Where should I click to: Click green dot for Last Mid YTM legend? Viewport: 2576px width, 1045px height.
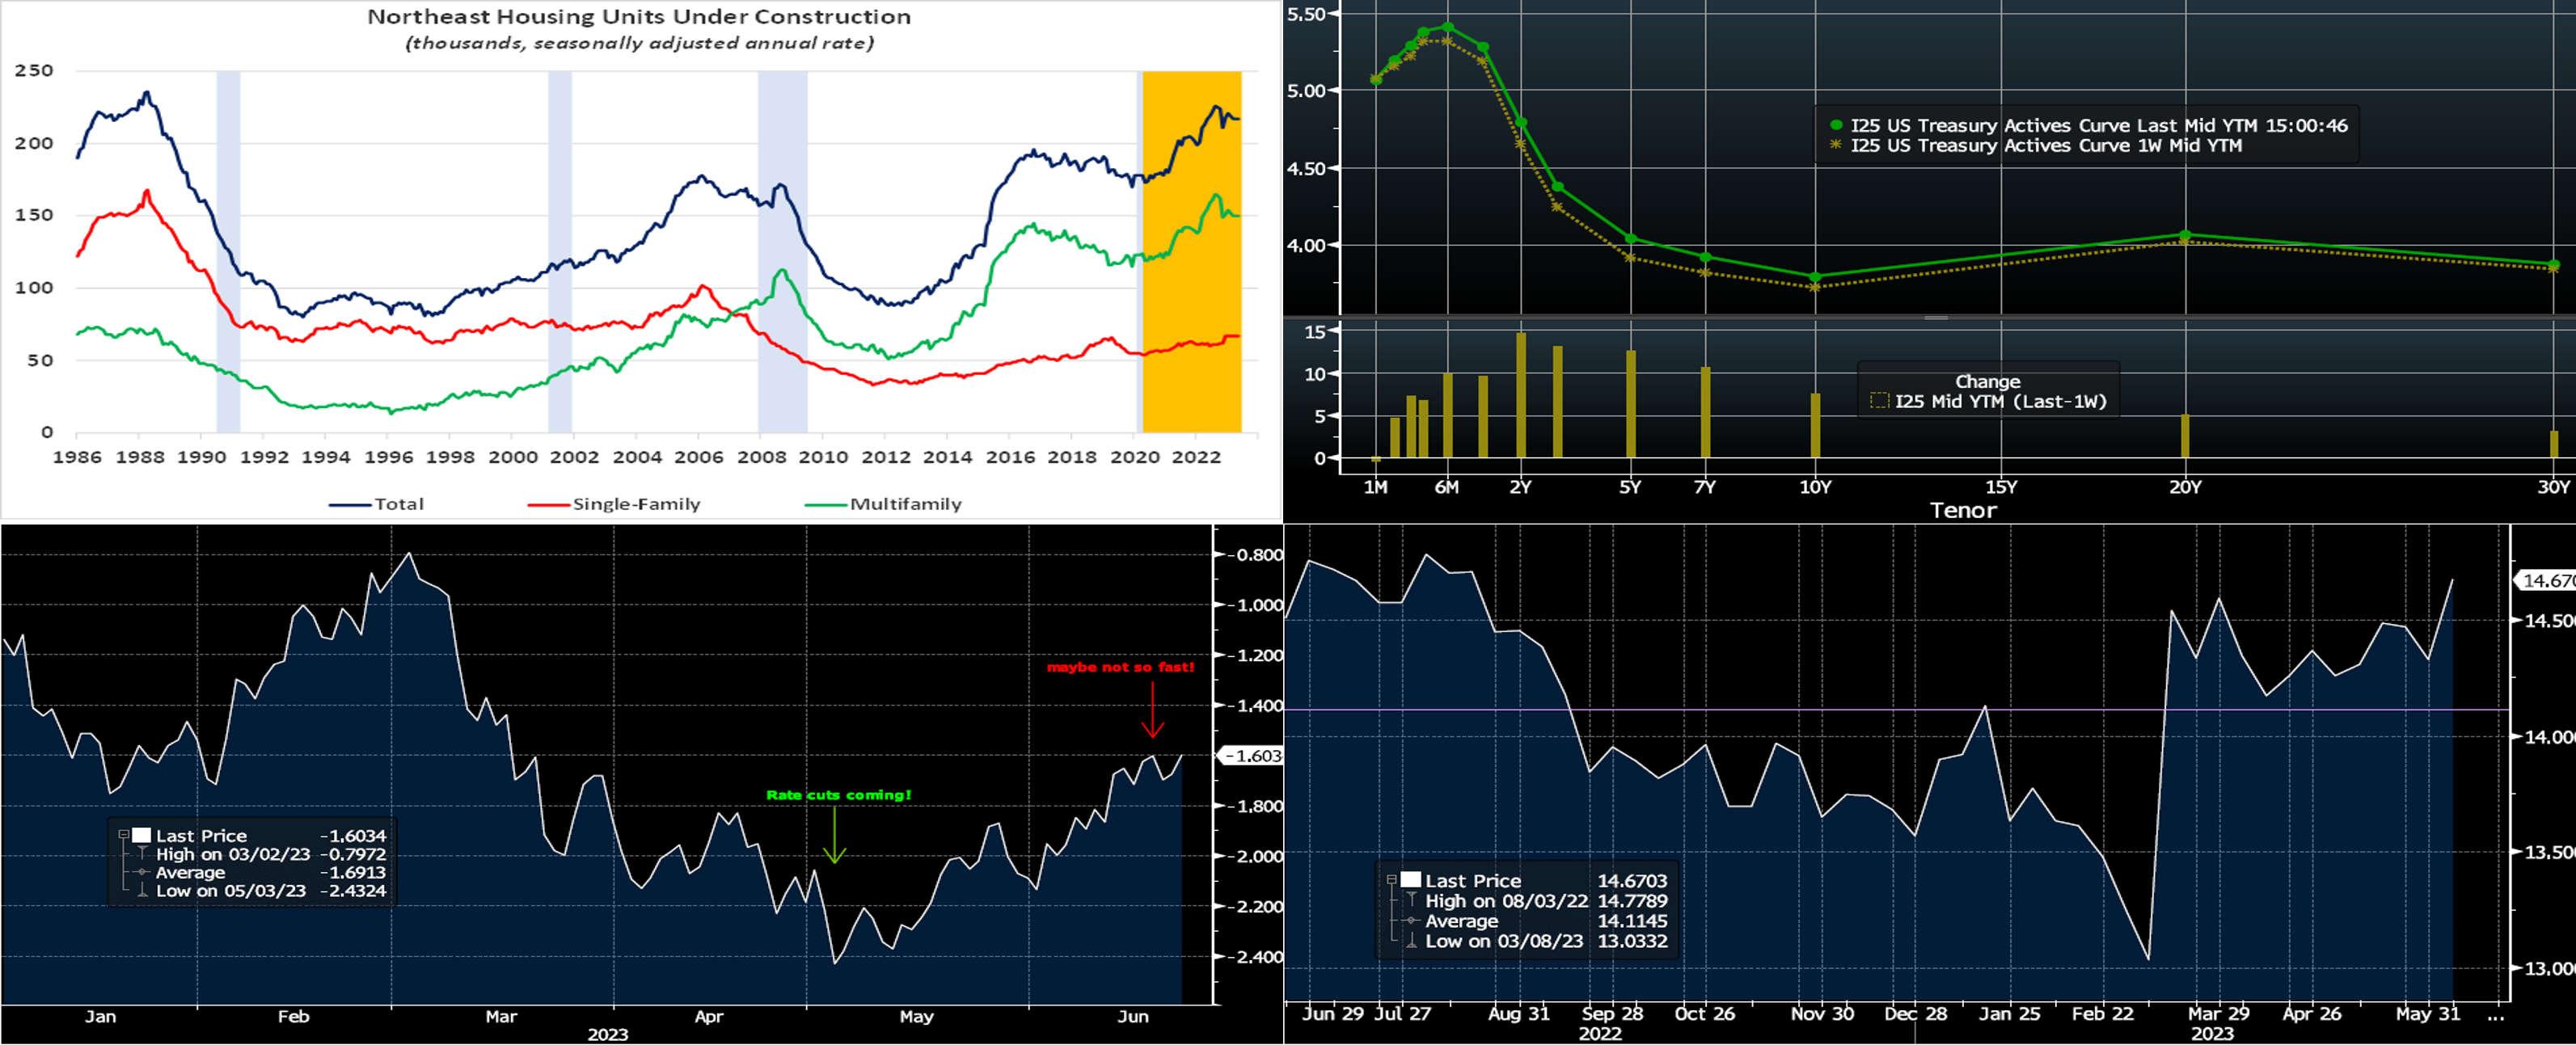[x=1836, y=125]
